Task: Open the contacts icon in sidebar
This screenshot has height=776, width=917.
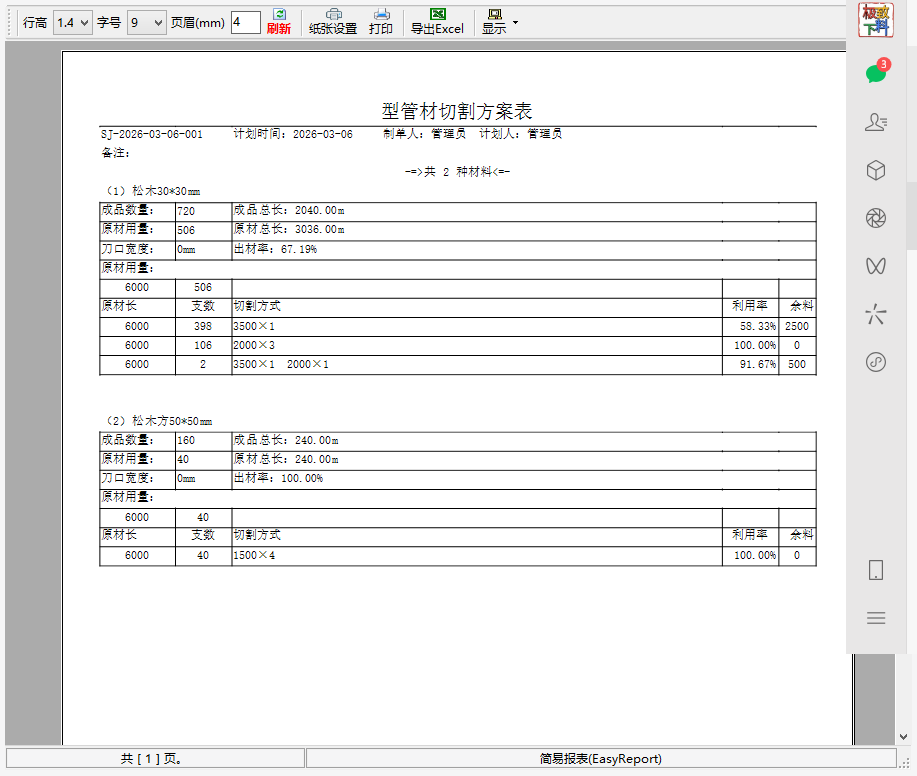Action: pos(876,122)
